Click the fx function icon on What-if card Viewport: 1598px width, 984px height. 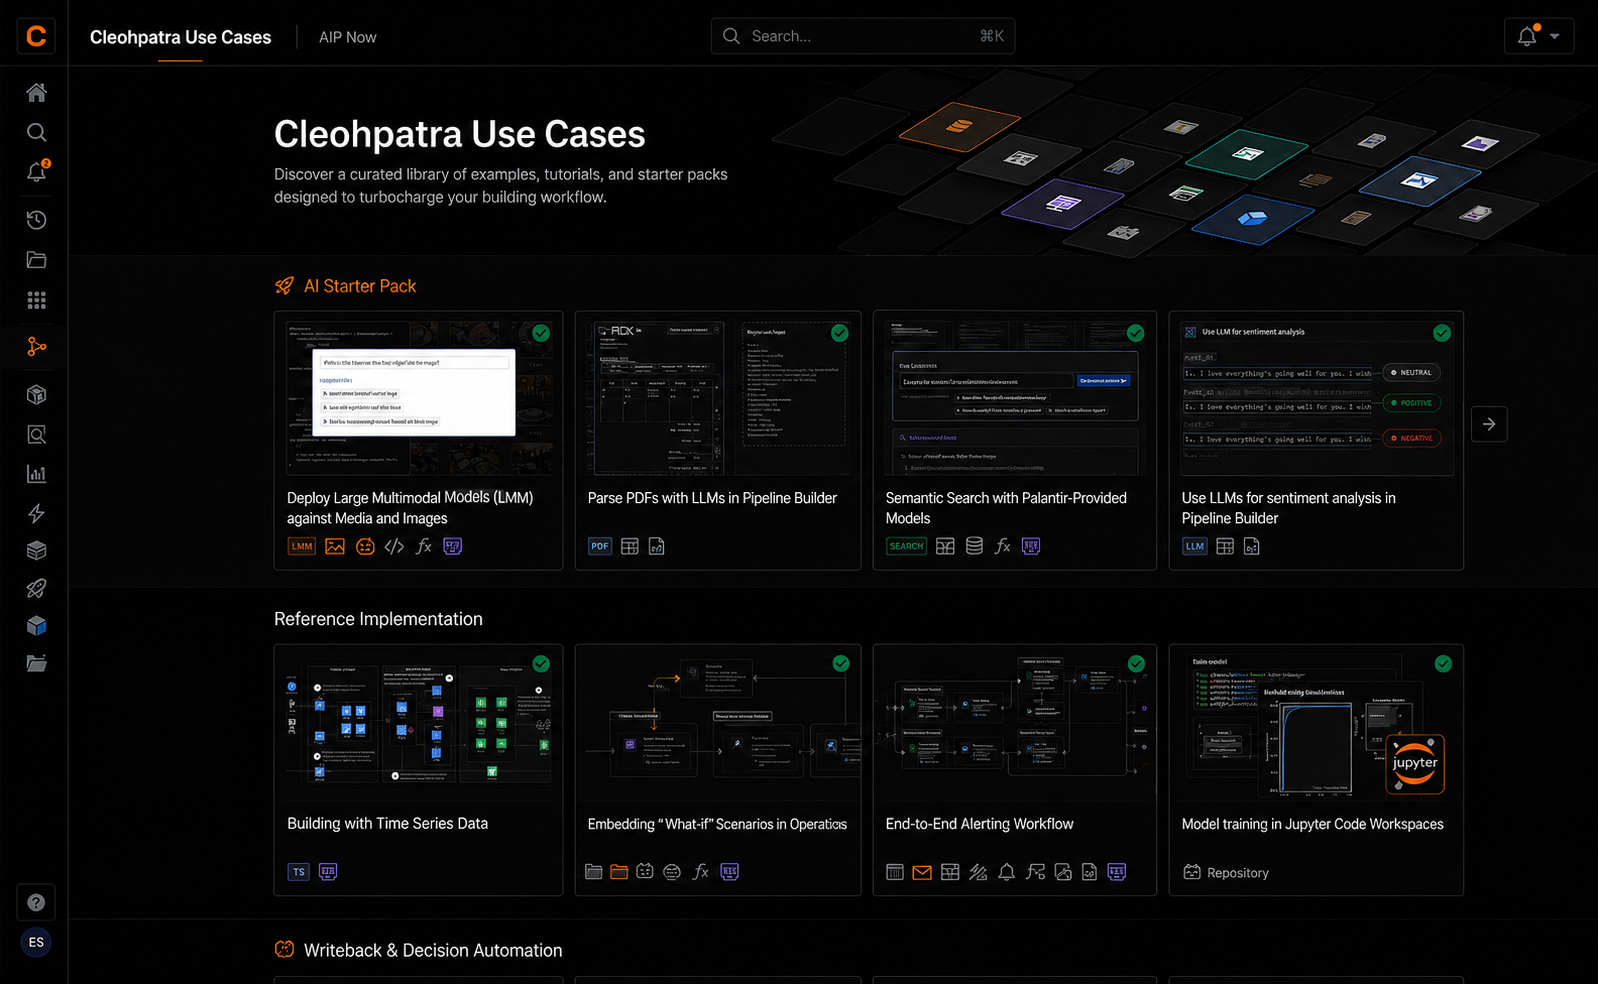click(701, 872)
